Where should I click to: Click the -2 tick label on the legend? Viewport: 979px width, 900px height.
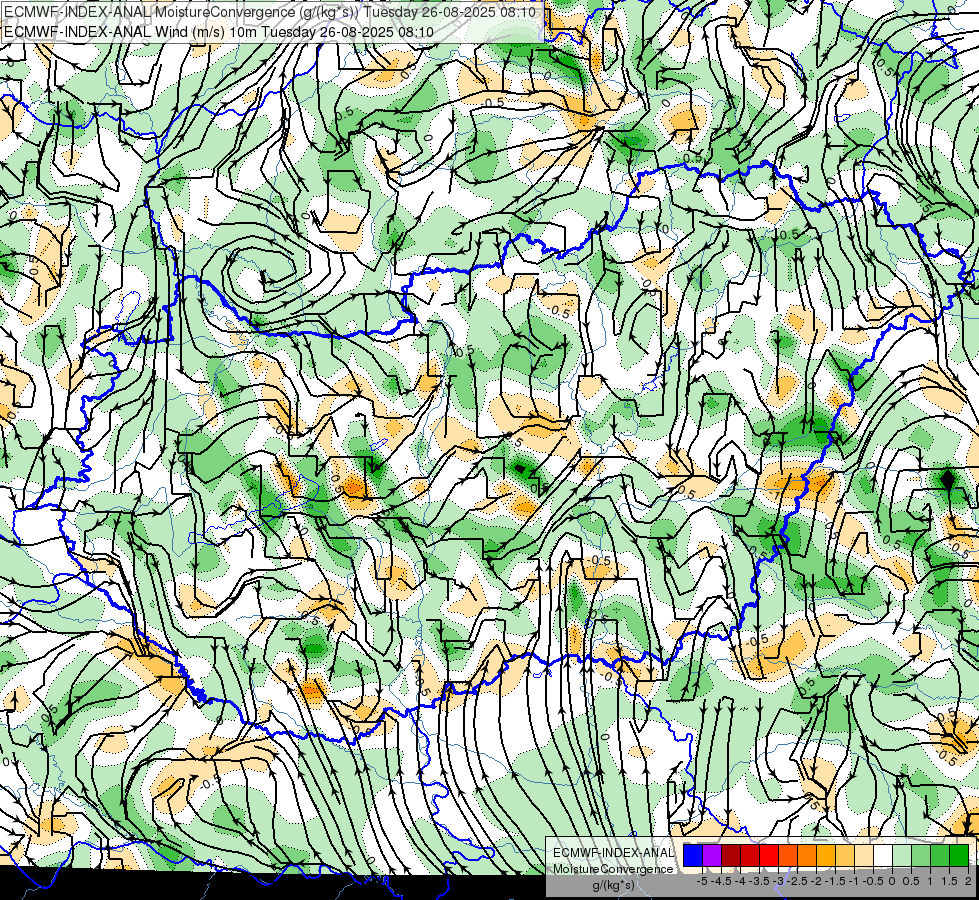(816, 881)
